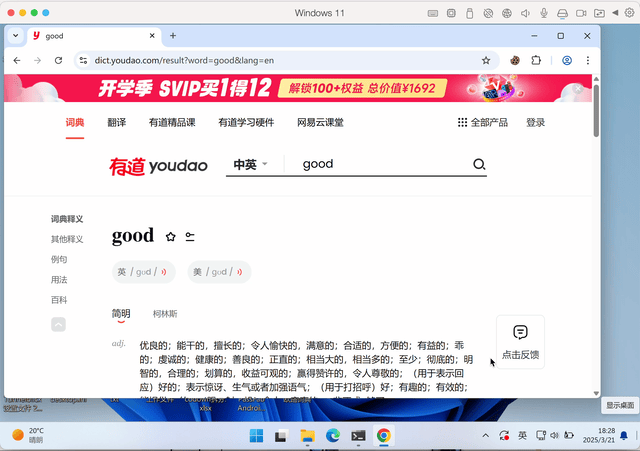
Task: Open the 全部产品 products grid
Action: click(483, 122)
